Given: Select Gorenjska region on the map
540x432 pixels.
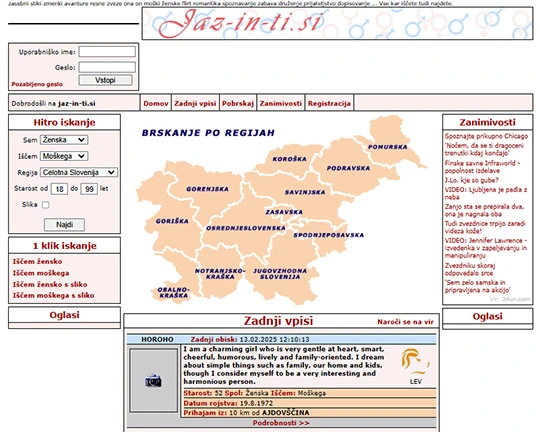Looking at the screenshot, I should [207, 189].
